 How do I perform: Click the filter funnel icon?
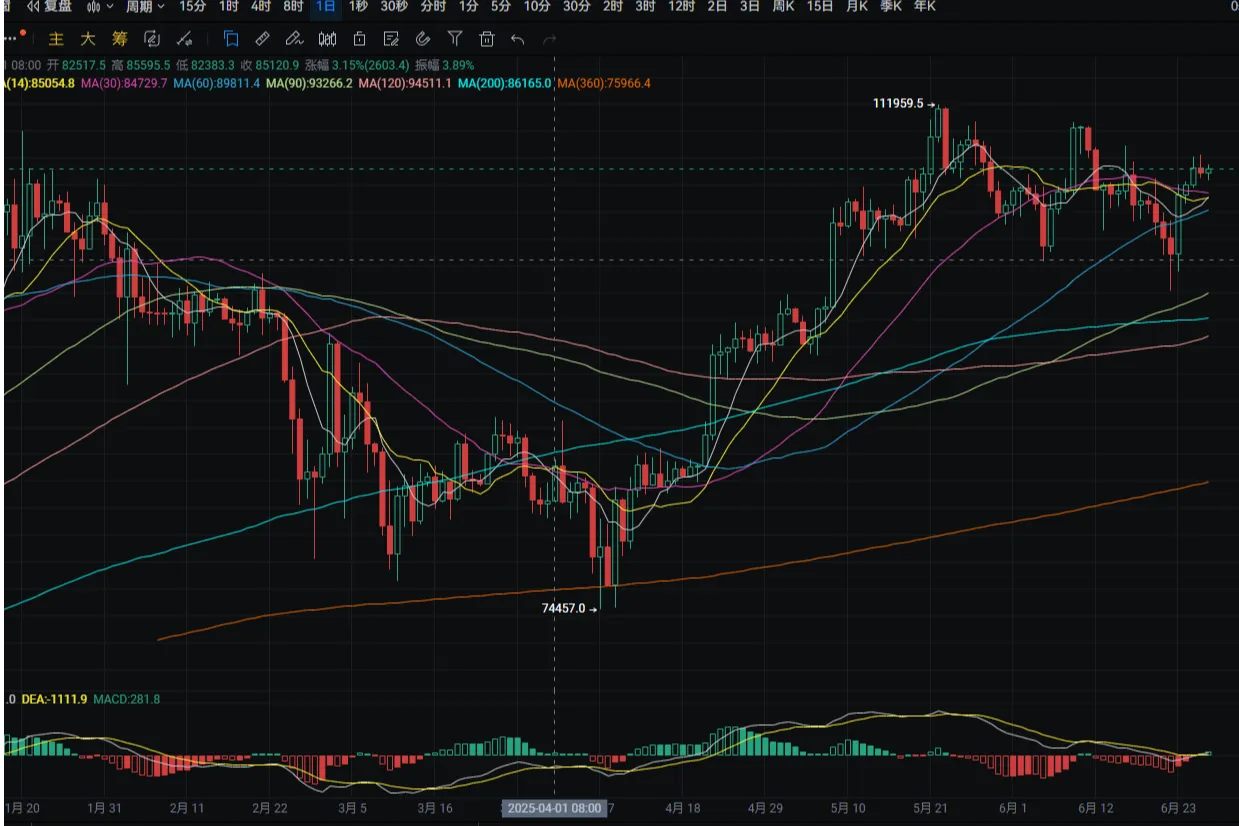click(x=455, y=39)
